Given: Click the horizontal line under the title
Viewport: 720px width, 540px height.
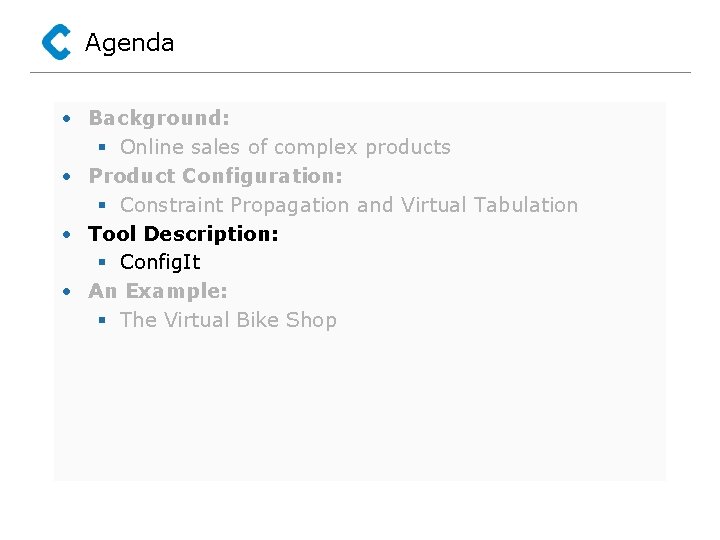Looking at the screenshot, I should (360, 72).
